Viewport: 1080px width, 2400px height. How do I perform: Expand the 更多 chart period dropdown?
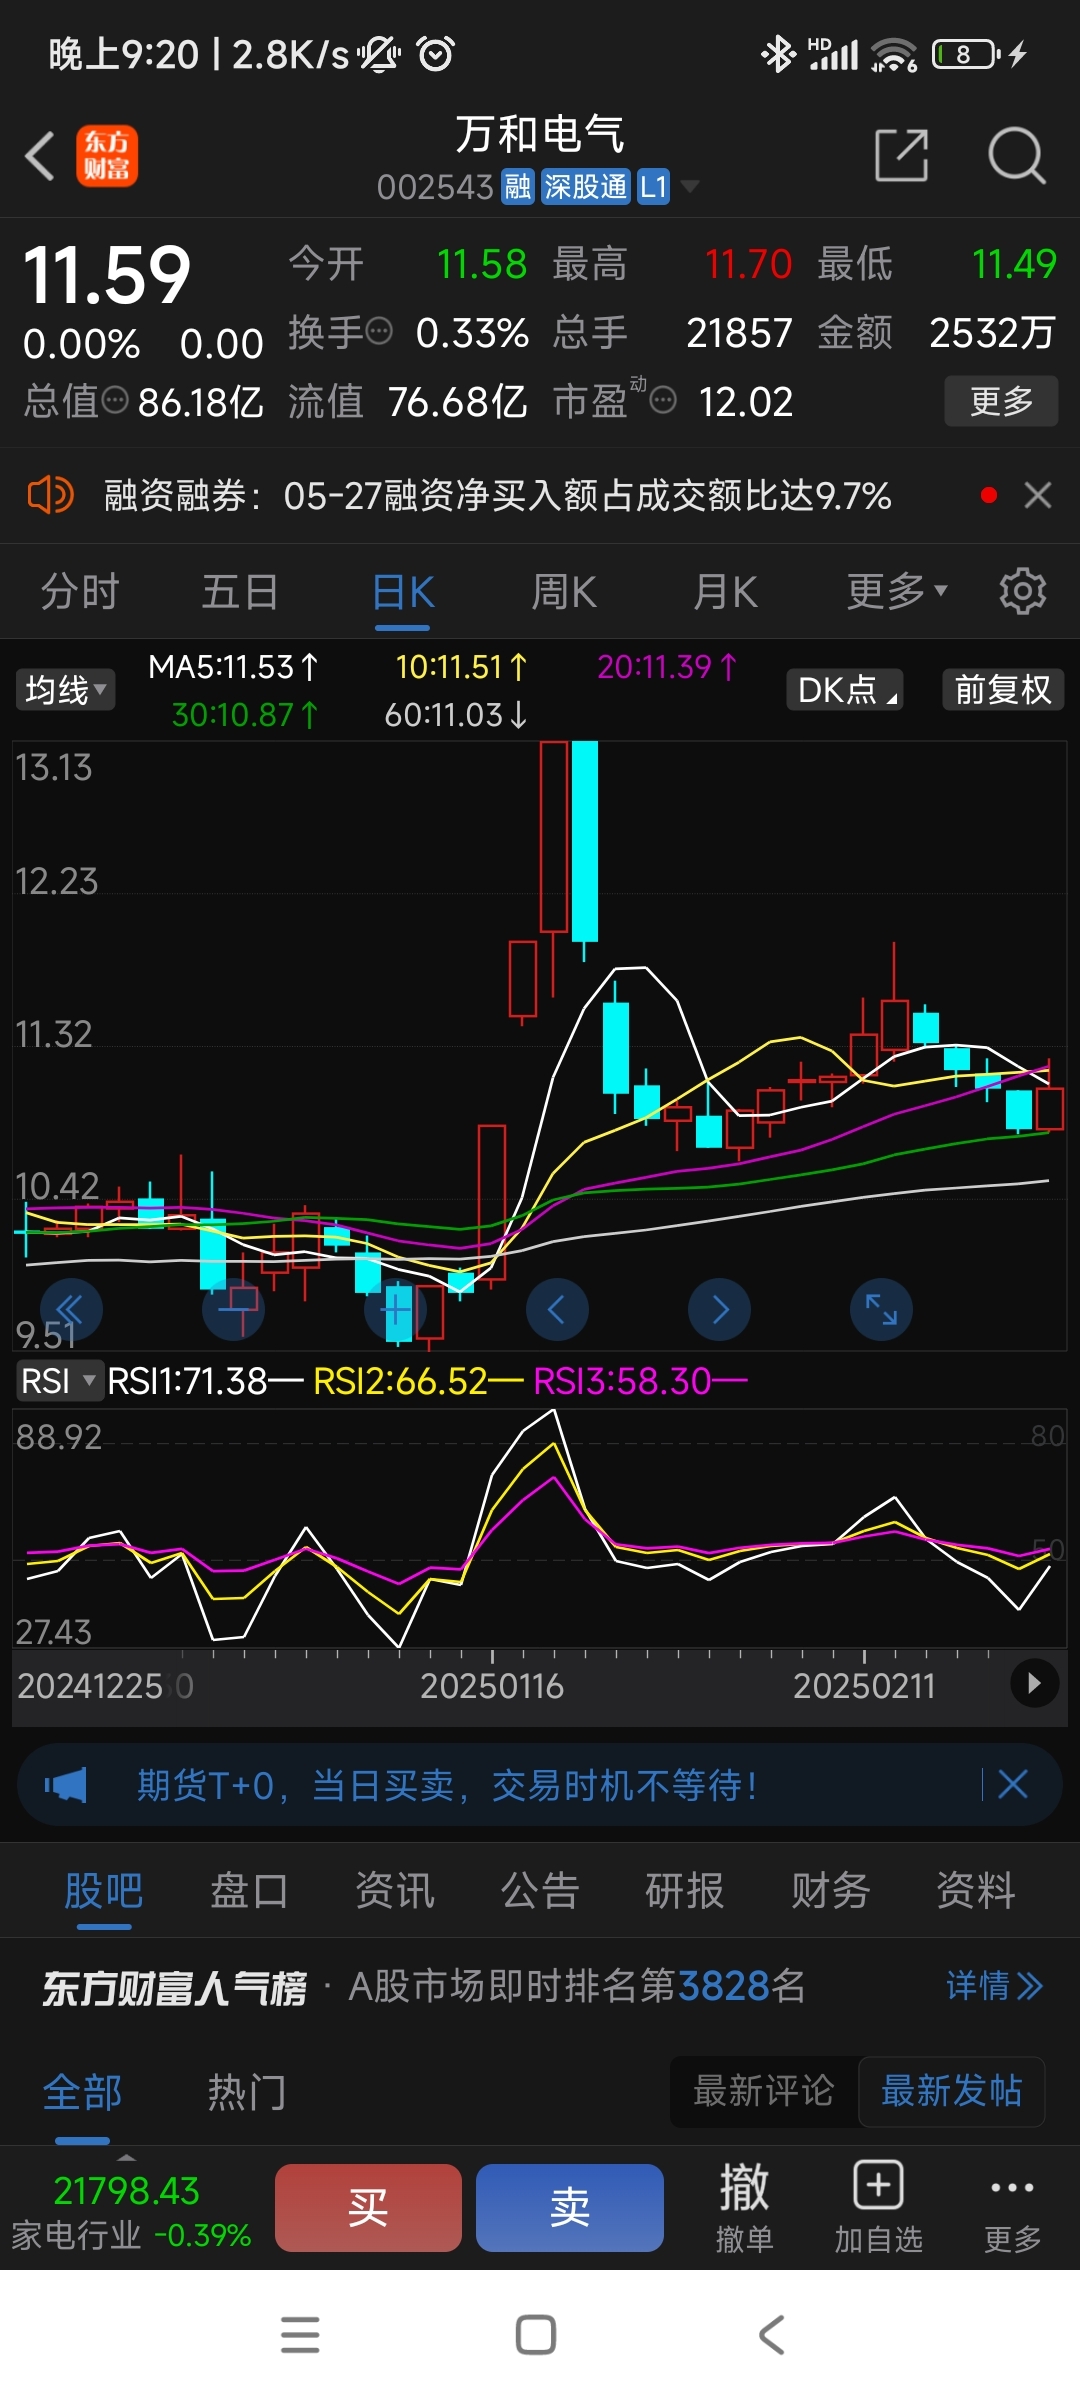point(897,592)
